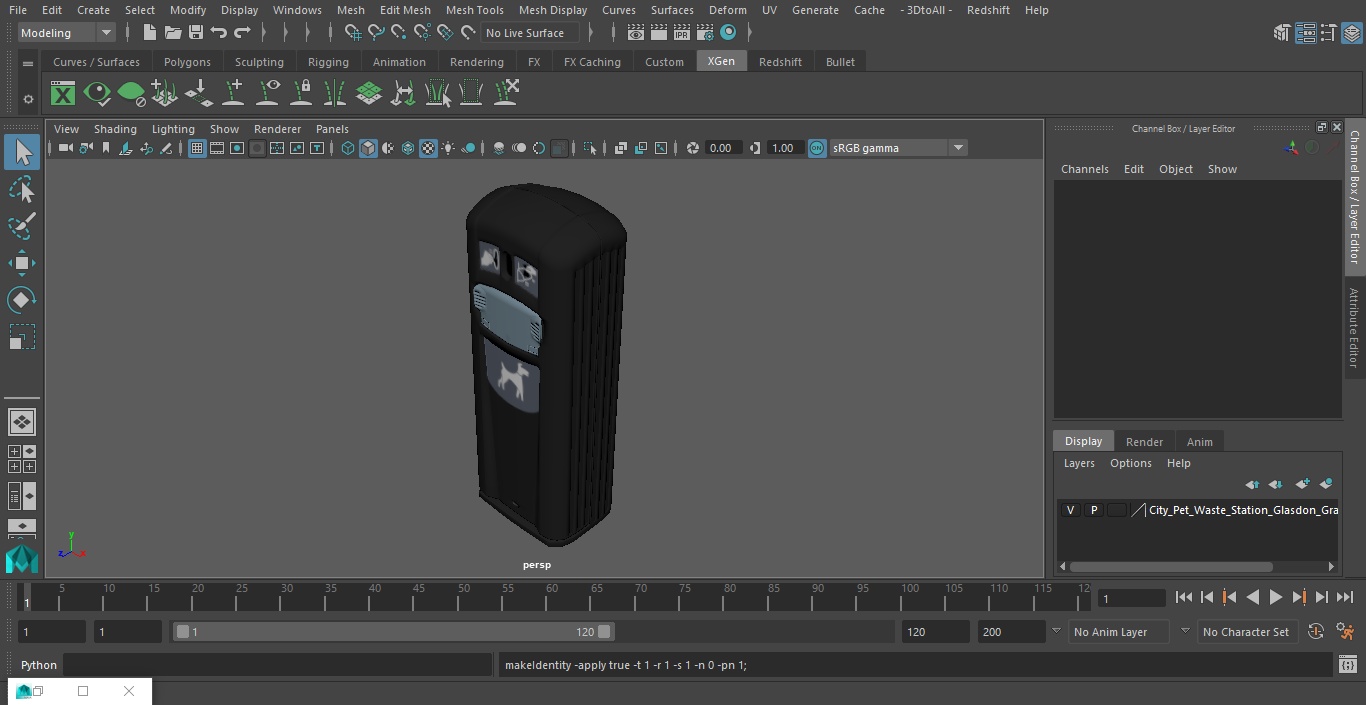Open the shelf tab list menu button
This screenshot has width=1366, height=705.
[28, 62]
